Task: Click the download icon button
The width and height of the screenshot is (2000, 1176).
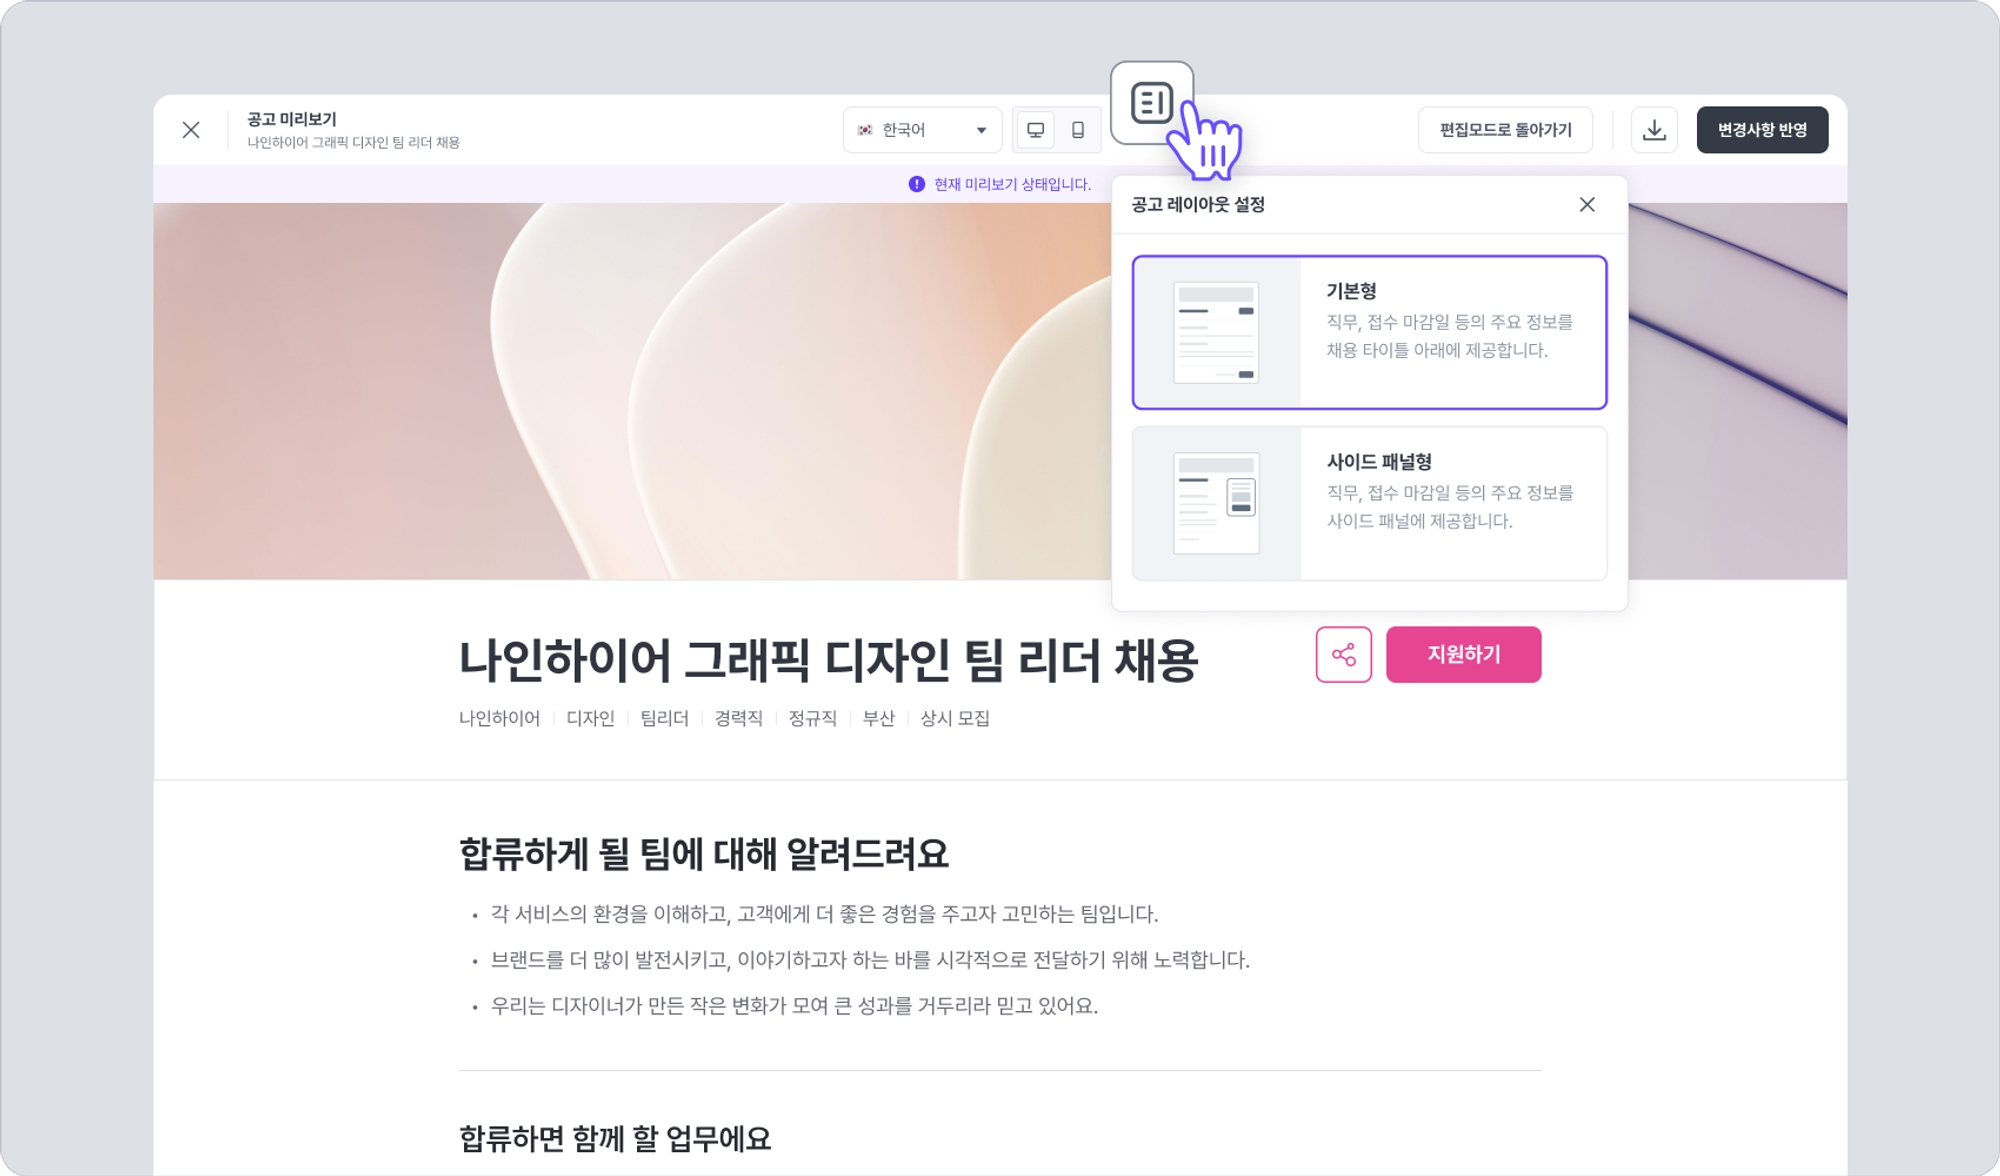Action: [1654, 130]
